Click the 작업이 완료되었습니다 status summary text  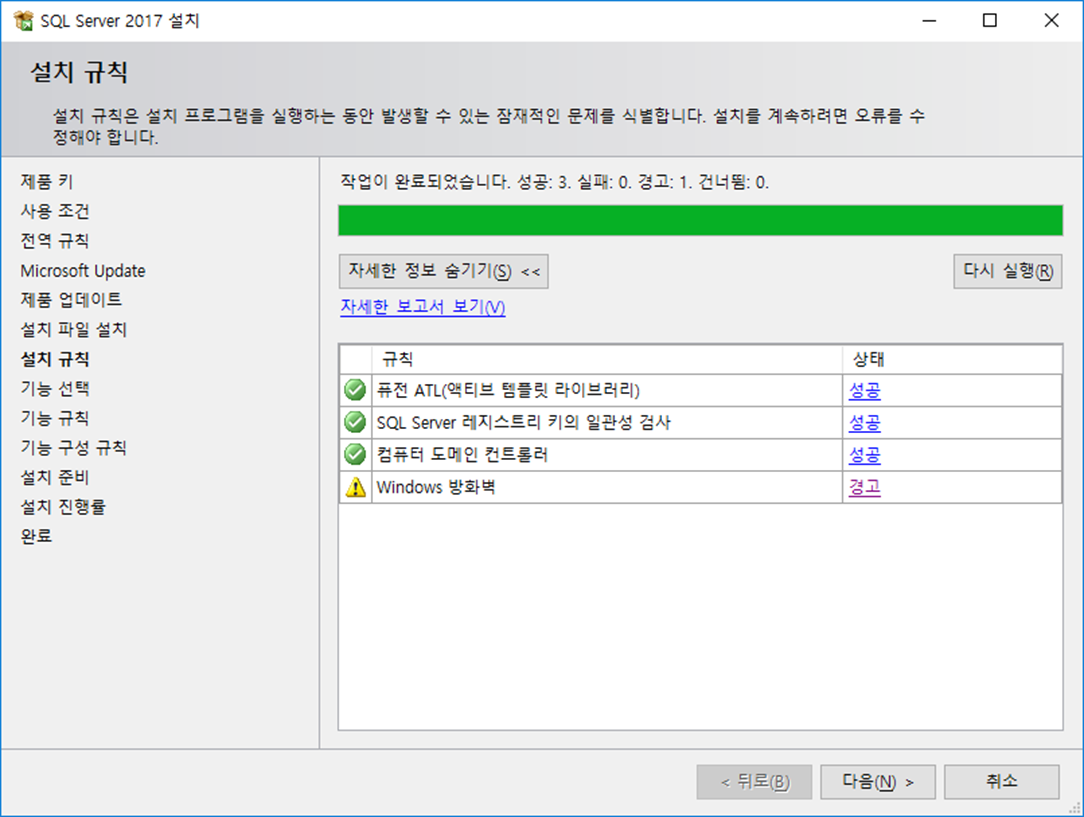(554, 182)
